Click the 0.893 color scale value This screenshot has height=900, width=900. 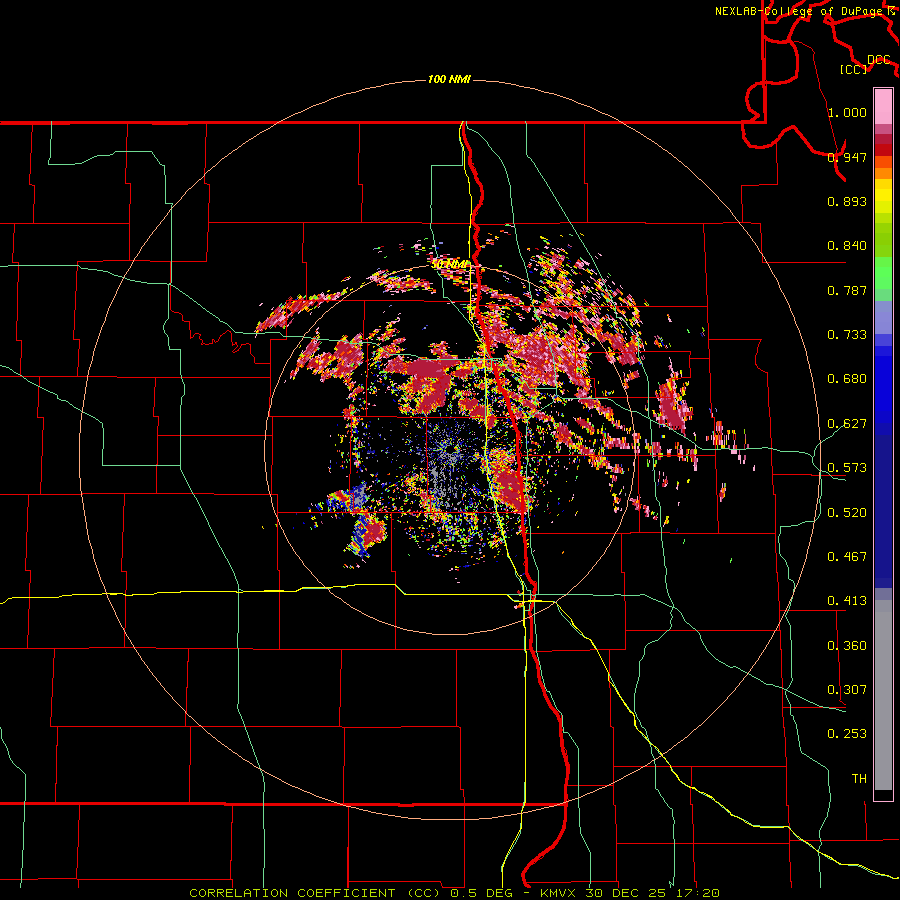847,201
